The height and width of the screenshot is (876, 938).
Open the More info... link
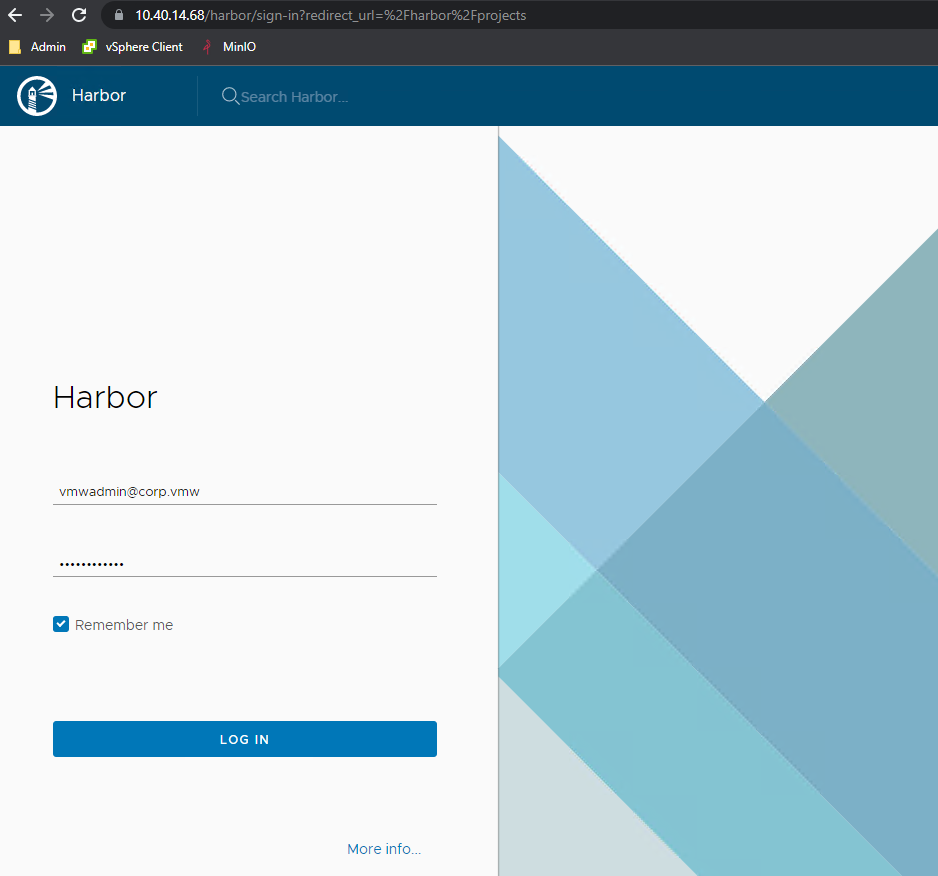384,848
